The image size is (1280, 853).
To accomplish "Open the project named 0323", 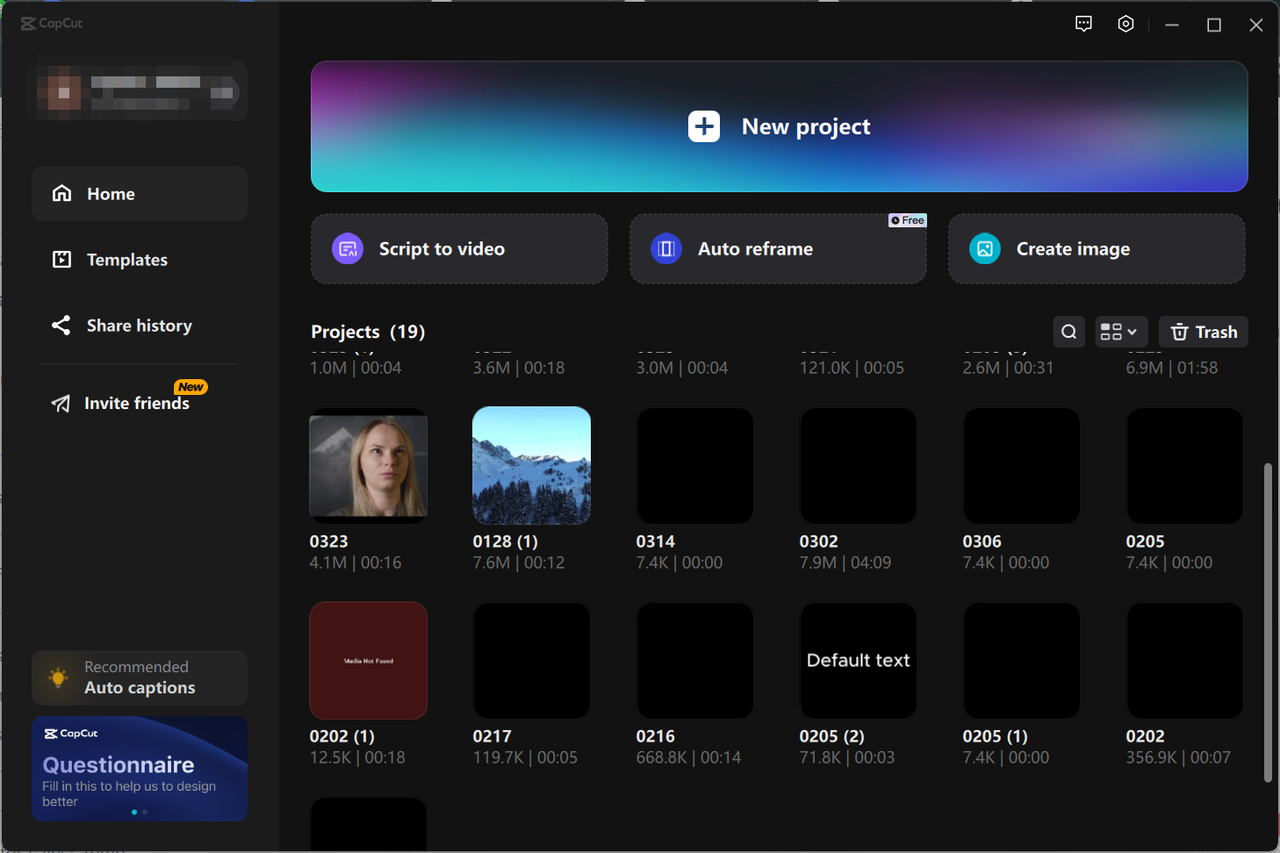I will tap(368, 465).
